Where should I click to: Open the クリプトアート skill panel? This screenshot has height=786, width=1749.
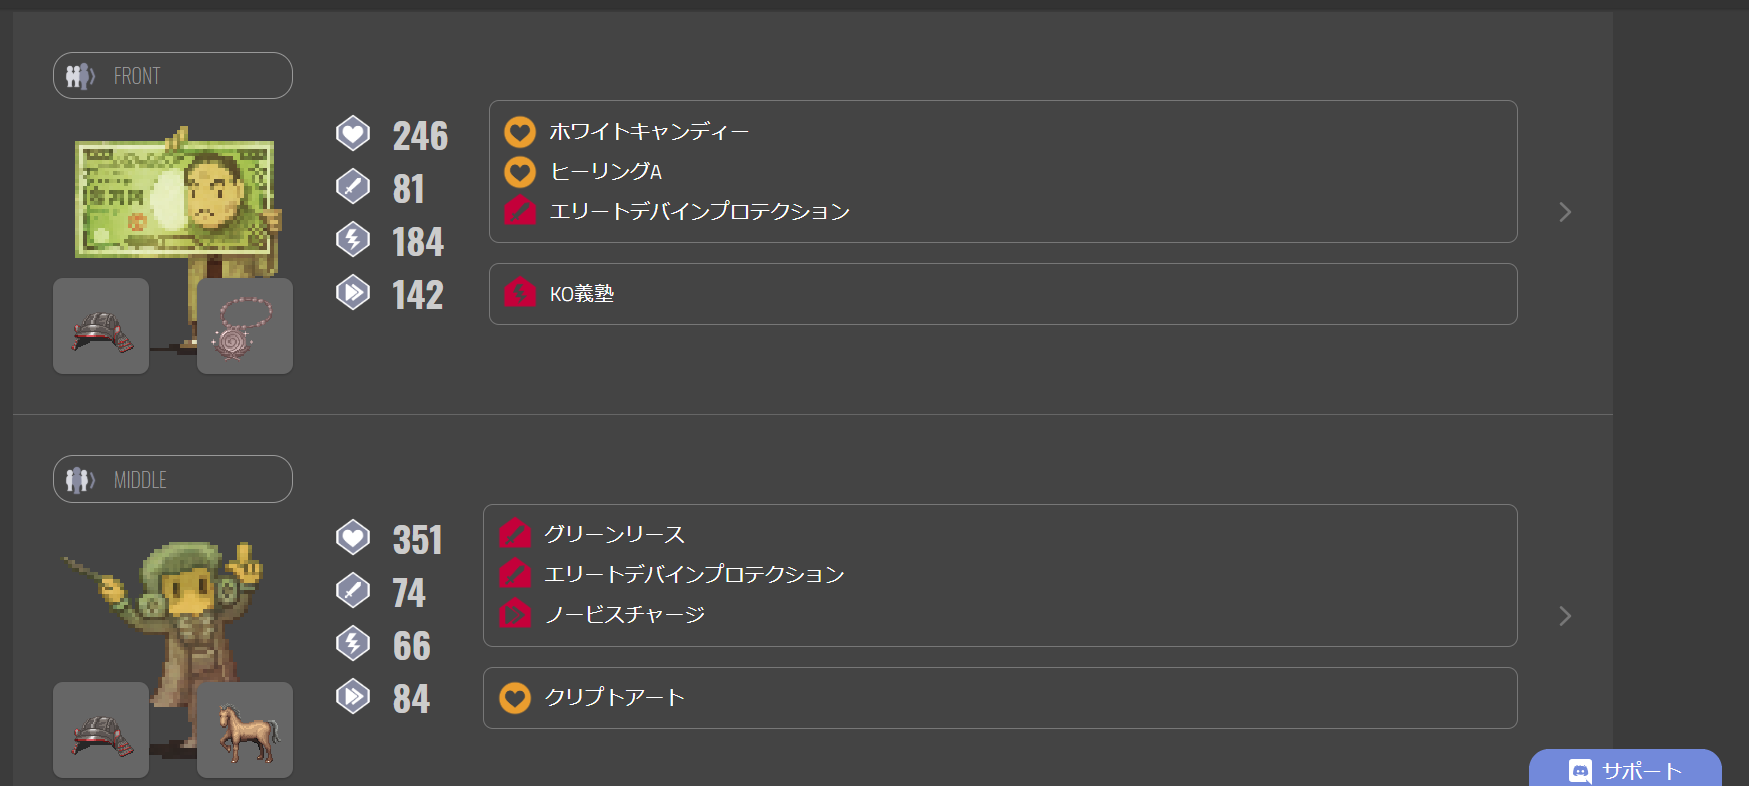1000,698
